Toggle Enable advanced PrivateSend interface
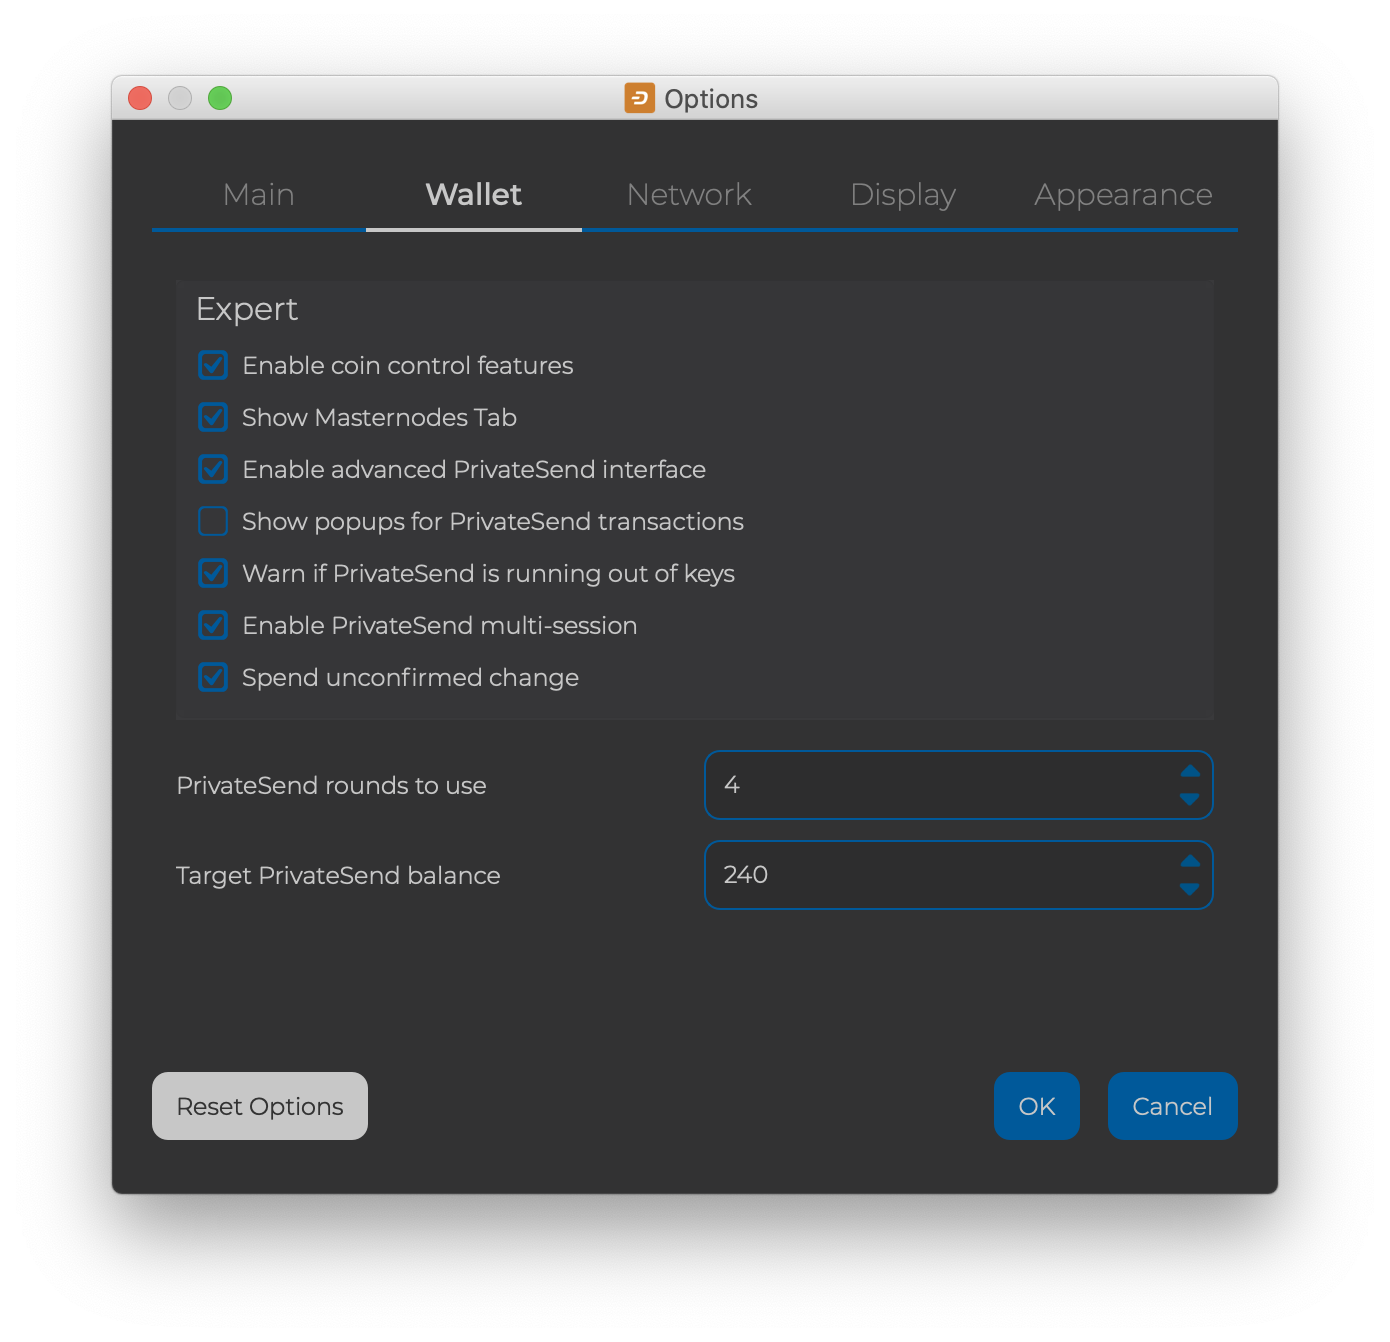This screenshot has width=1390, height=1342. 213,469
